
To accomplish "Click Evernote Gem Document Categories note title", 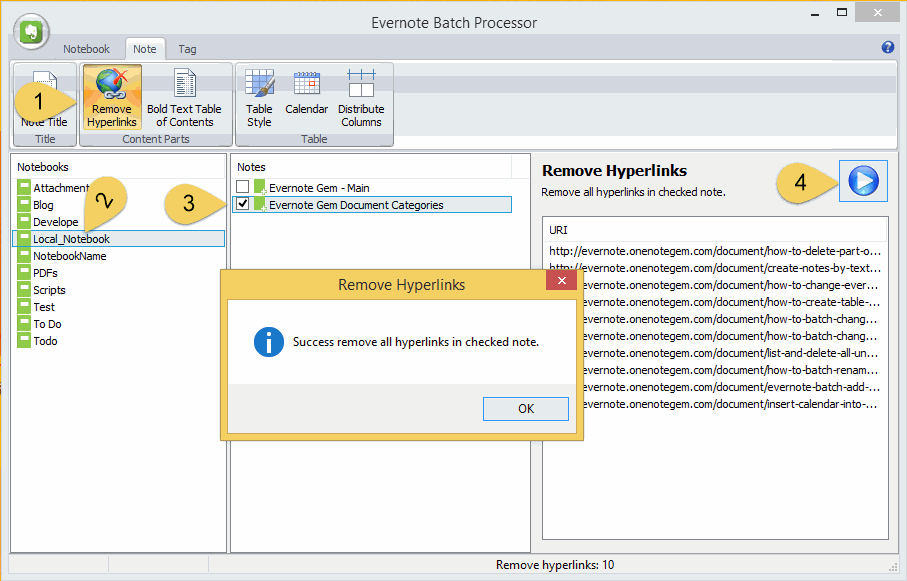I will point(356,205).
